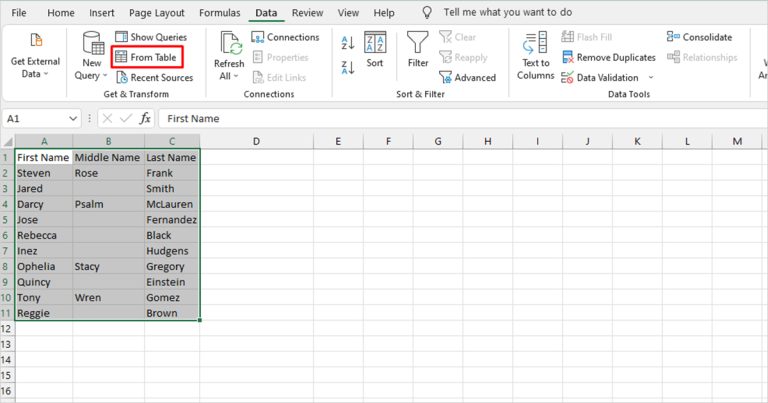Click the Cancel X in formula bar
Screen dimensions: 768x403
(x=108, y=119)
